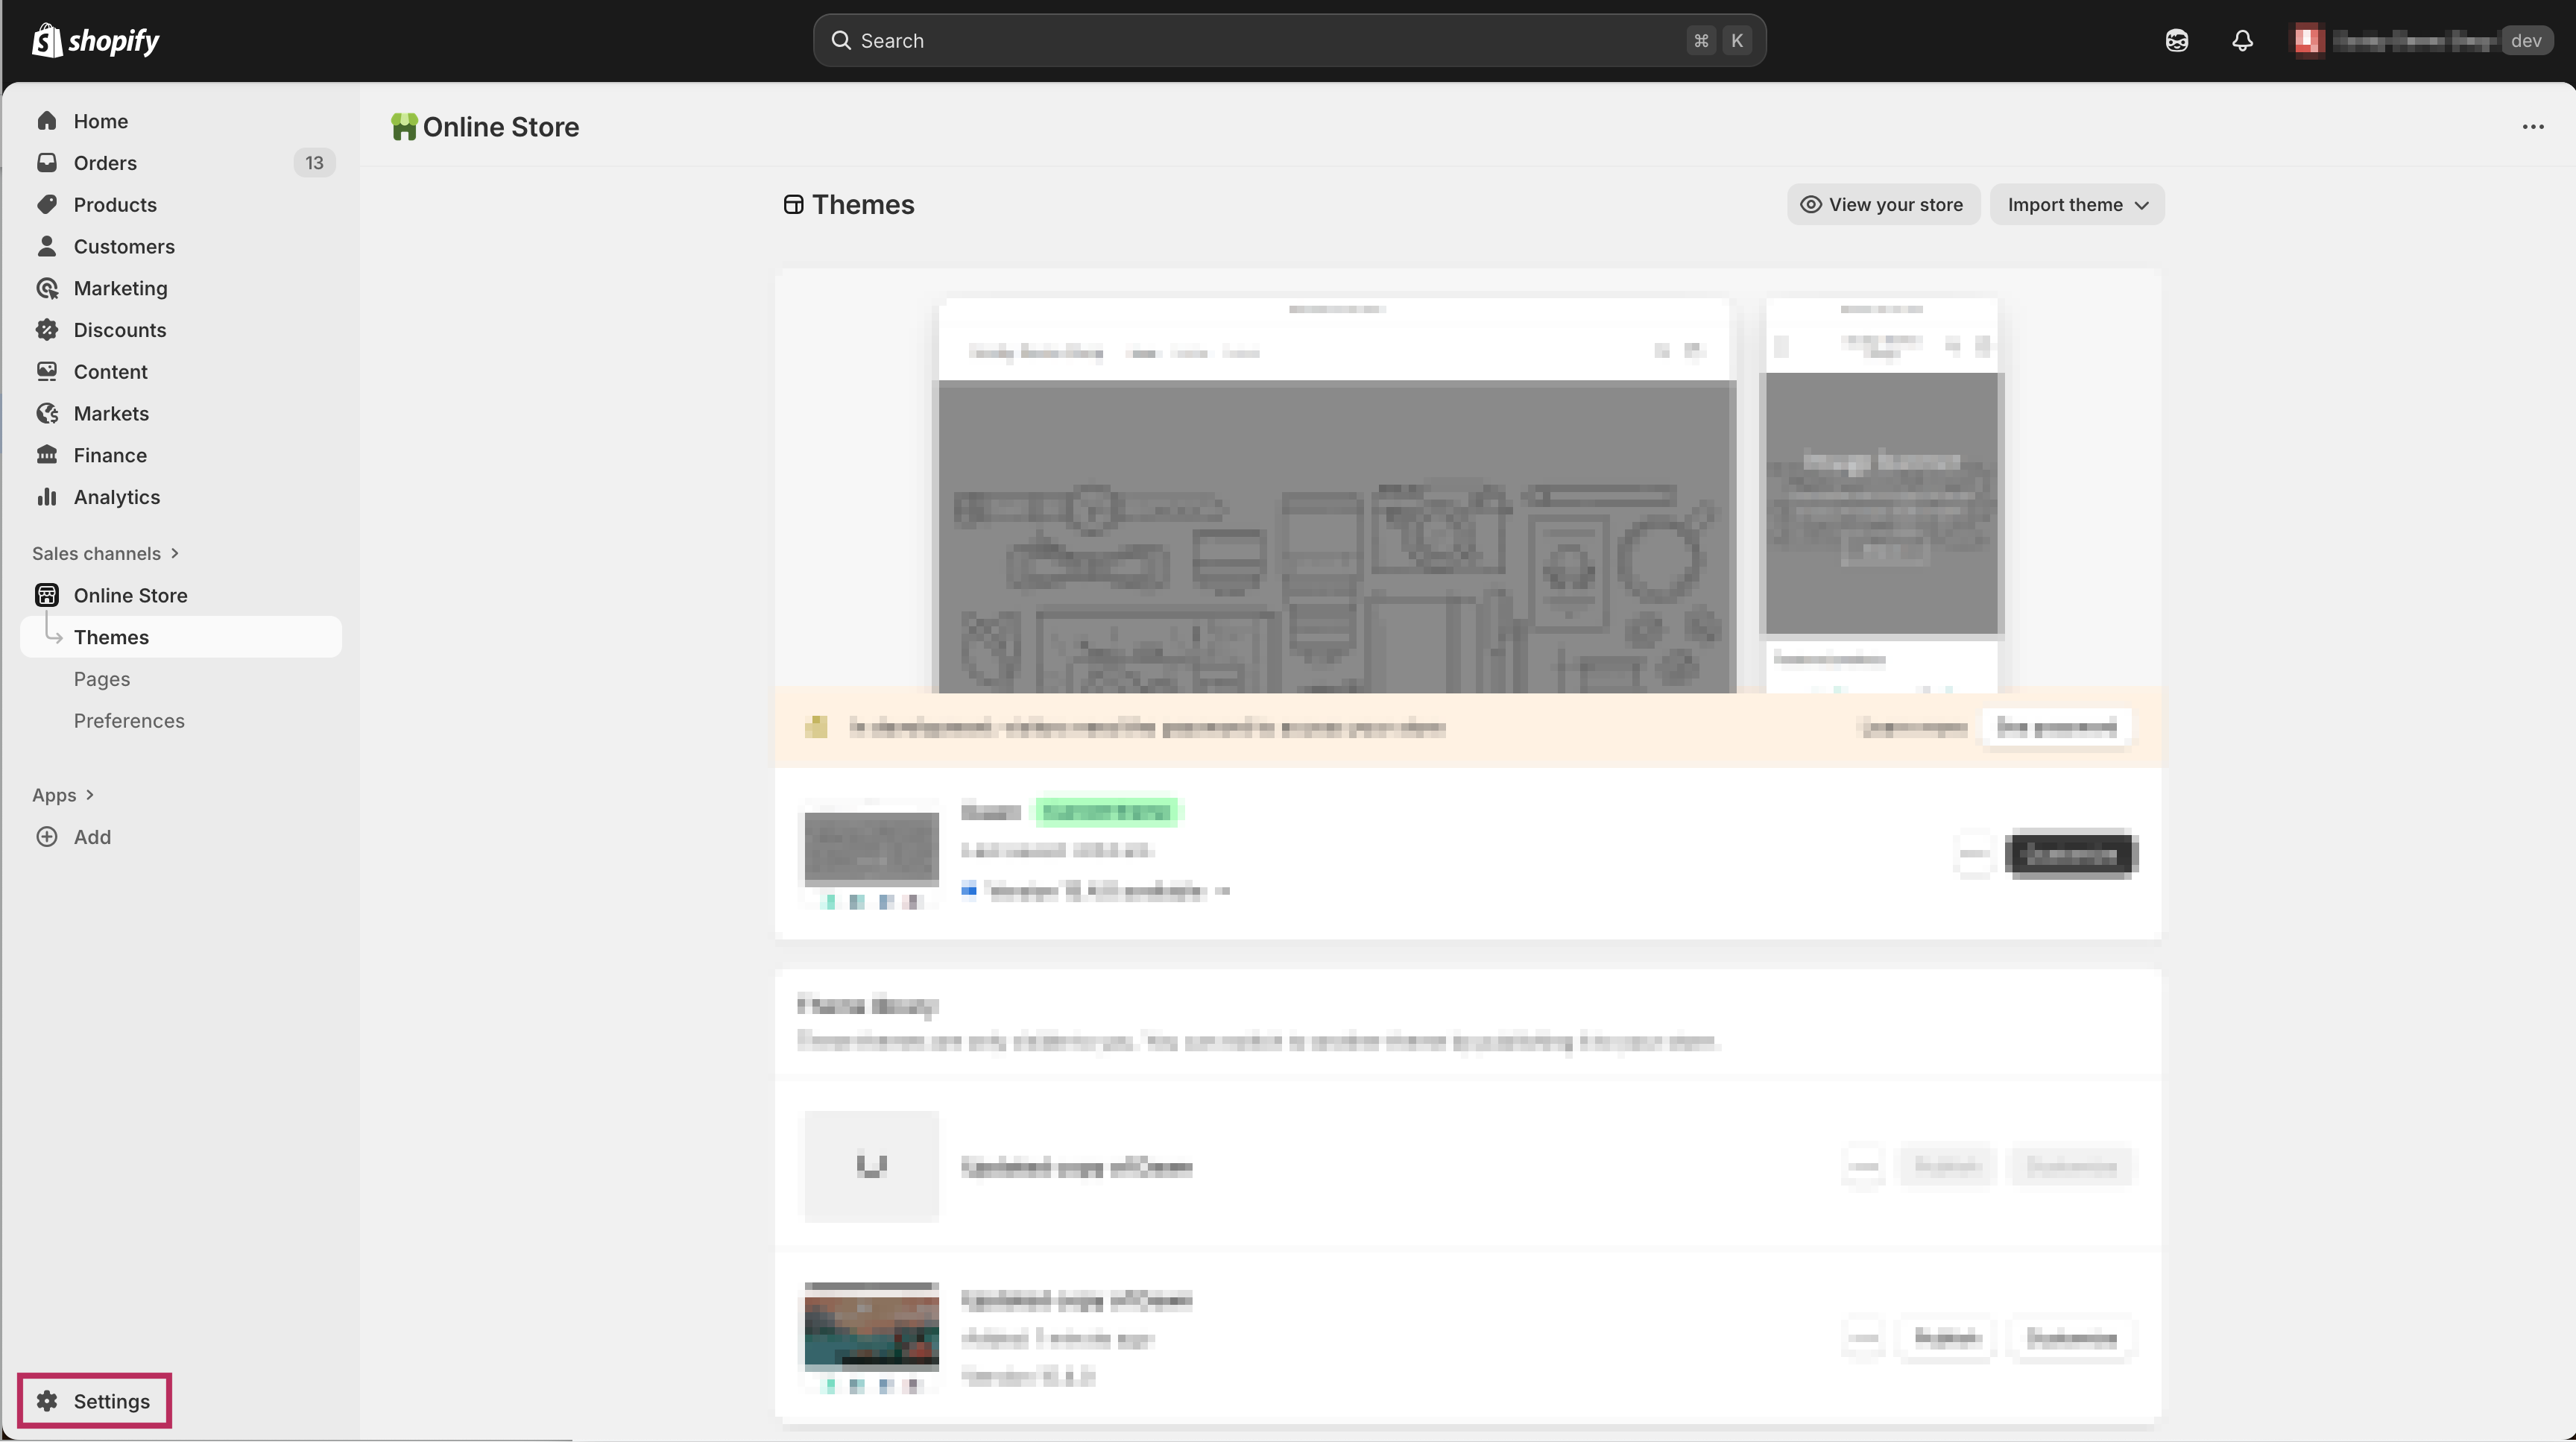Select Preferences under Online Store
The height and width of the screenshot is (1442, 2576).
pyautogui.click(x=129, y=721)
